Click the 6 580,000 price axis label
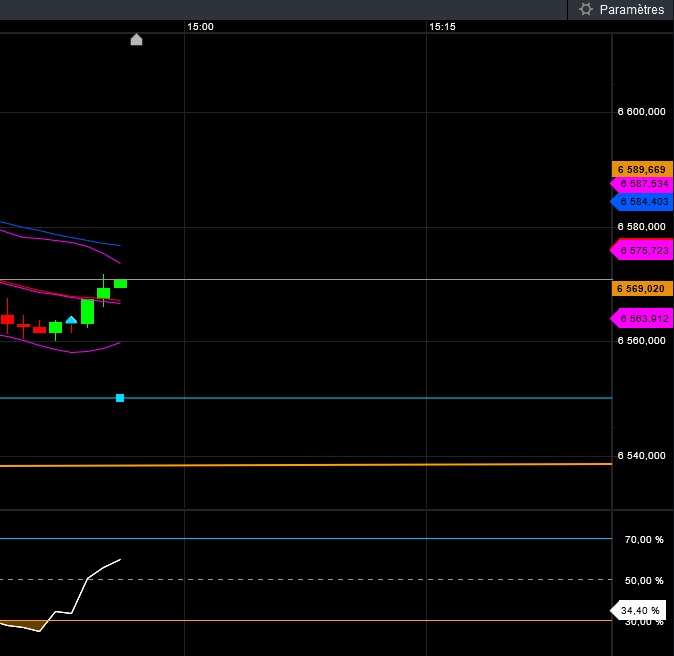This screenshot has height=656, width=674. [x=641, y=227]
